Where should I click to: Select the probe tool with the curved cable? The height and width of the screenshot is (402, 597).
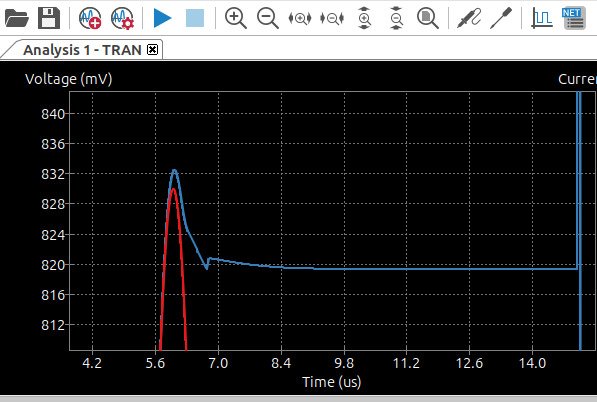pos(469,18)
